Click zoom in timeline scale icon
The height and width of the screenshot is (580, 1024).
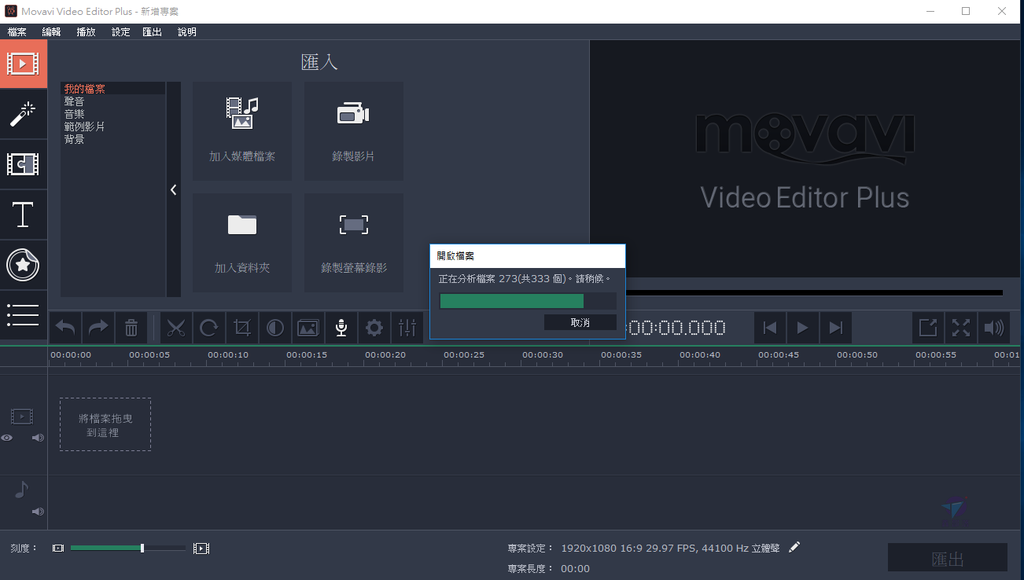[x=201, y=549]
